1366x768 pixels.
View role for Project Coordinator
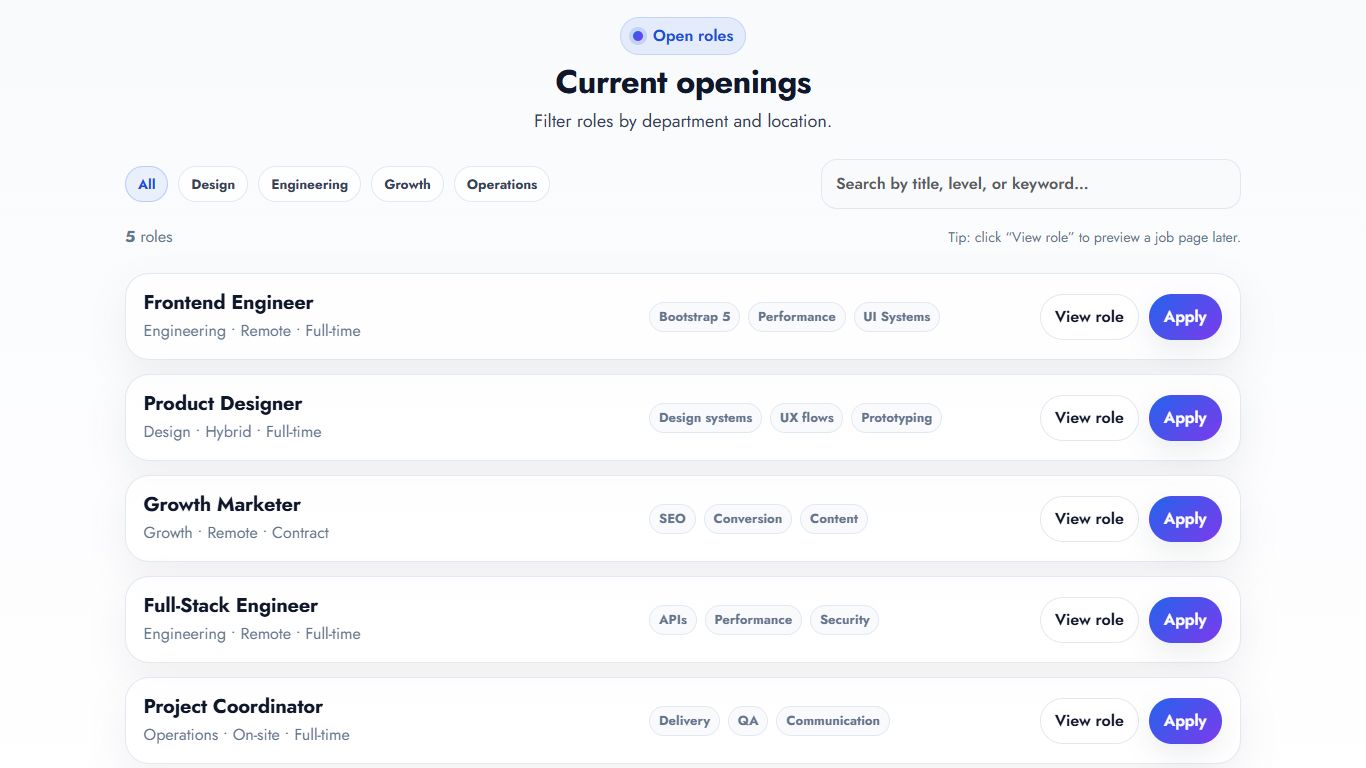tap(1089, 721)
